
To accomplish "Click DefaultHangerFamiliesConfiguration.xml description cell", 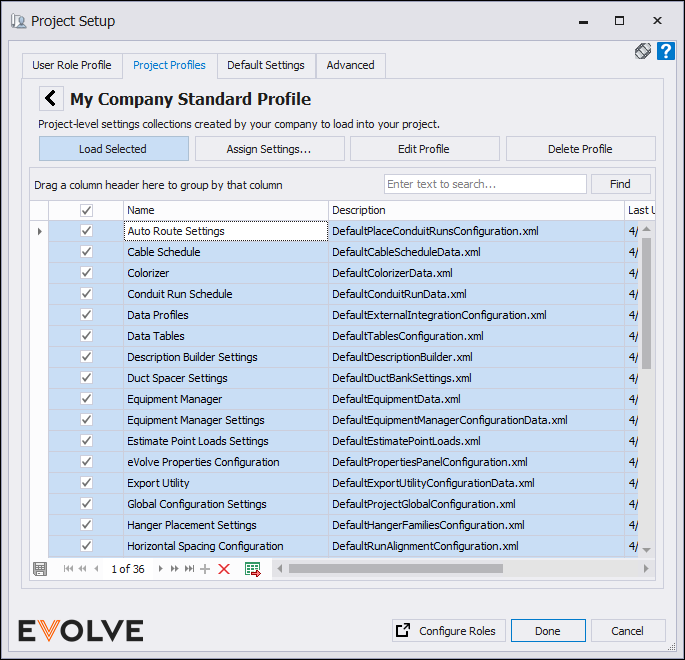I will tap(476, 525).
